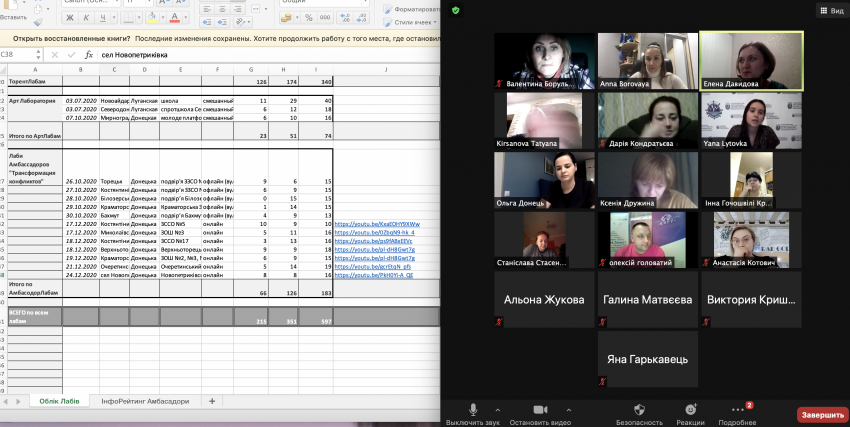Confirm formula entry with checkmark icon
The width and height of the screenshot is (850, 427).
tap(72, 55)
